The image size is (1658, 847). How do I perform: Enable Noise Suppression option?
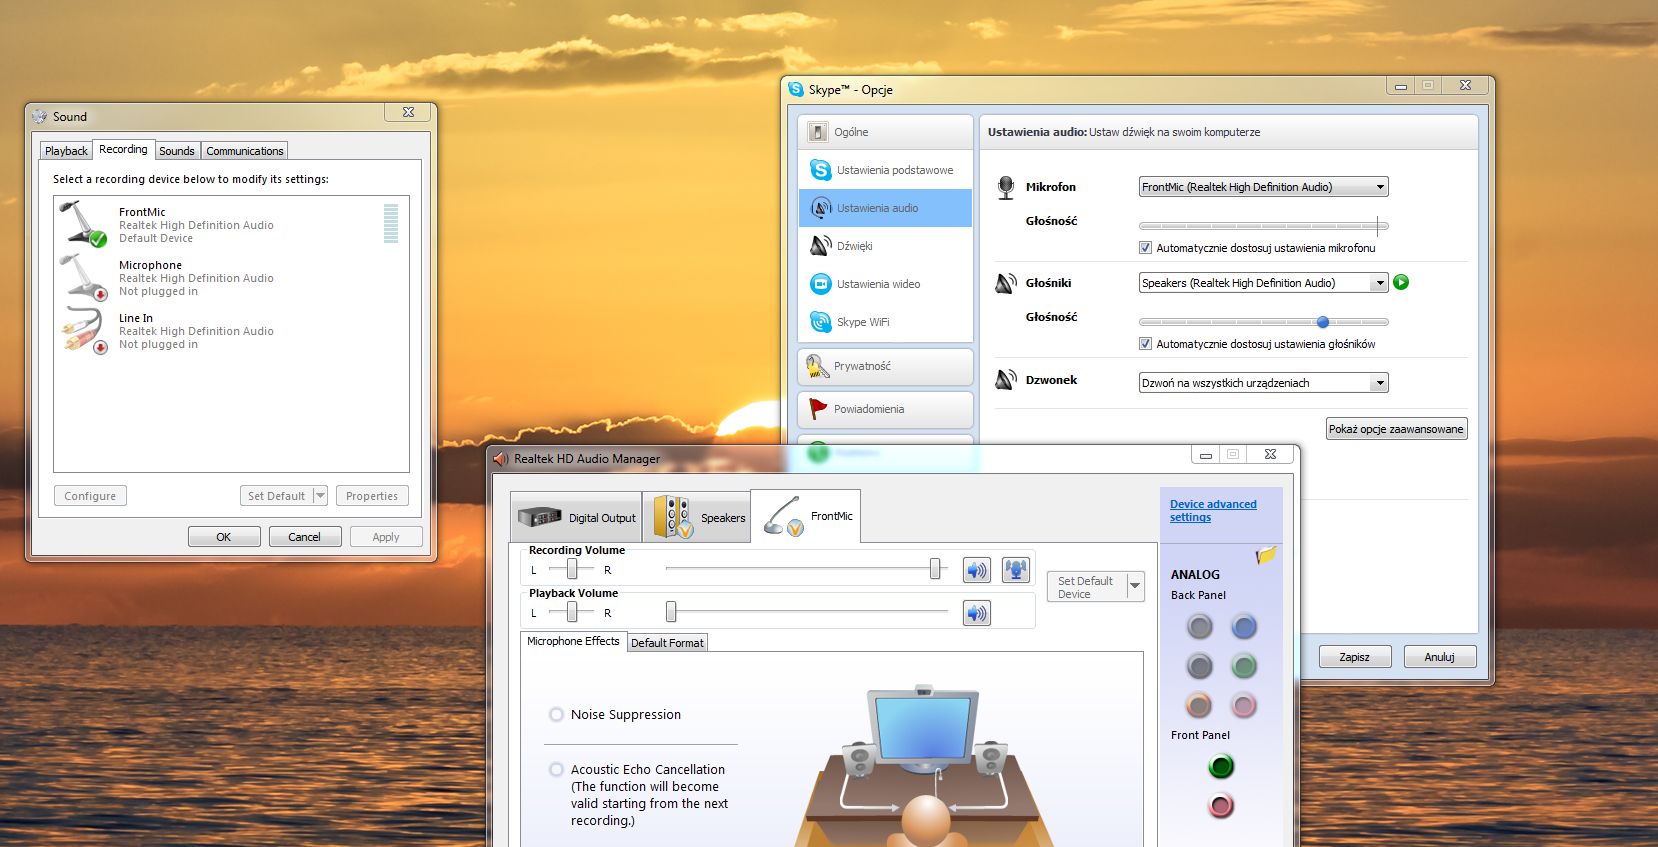(x=556, y=715)
